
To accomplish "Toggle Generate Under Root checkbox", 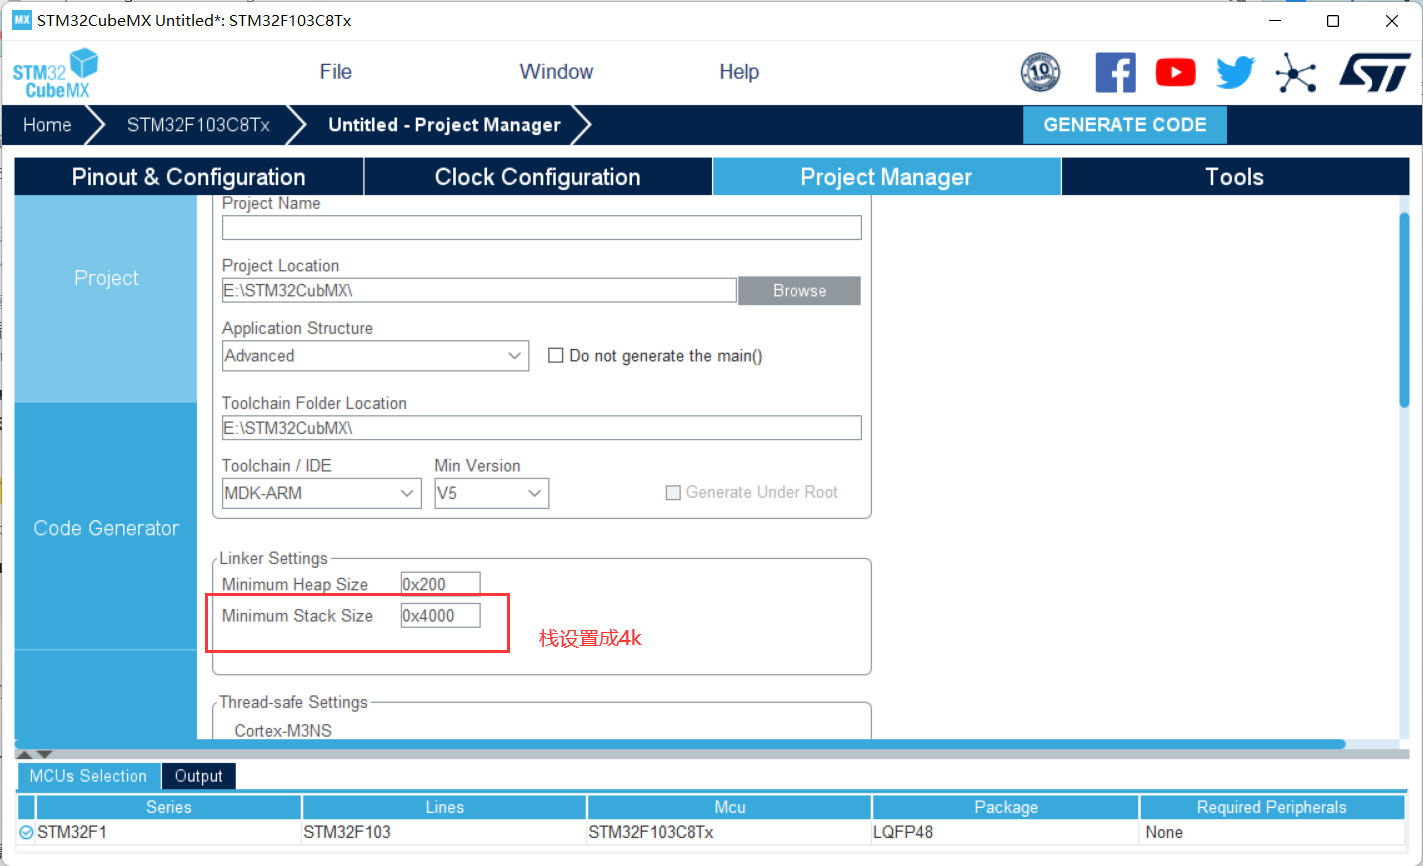I will click(x=673, y=492).
